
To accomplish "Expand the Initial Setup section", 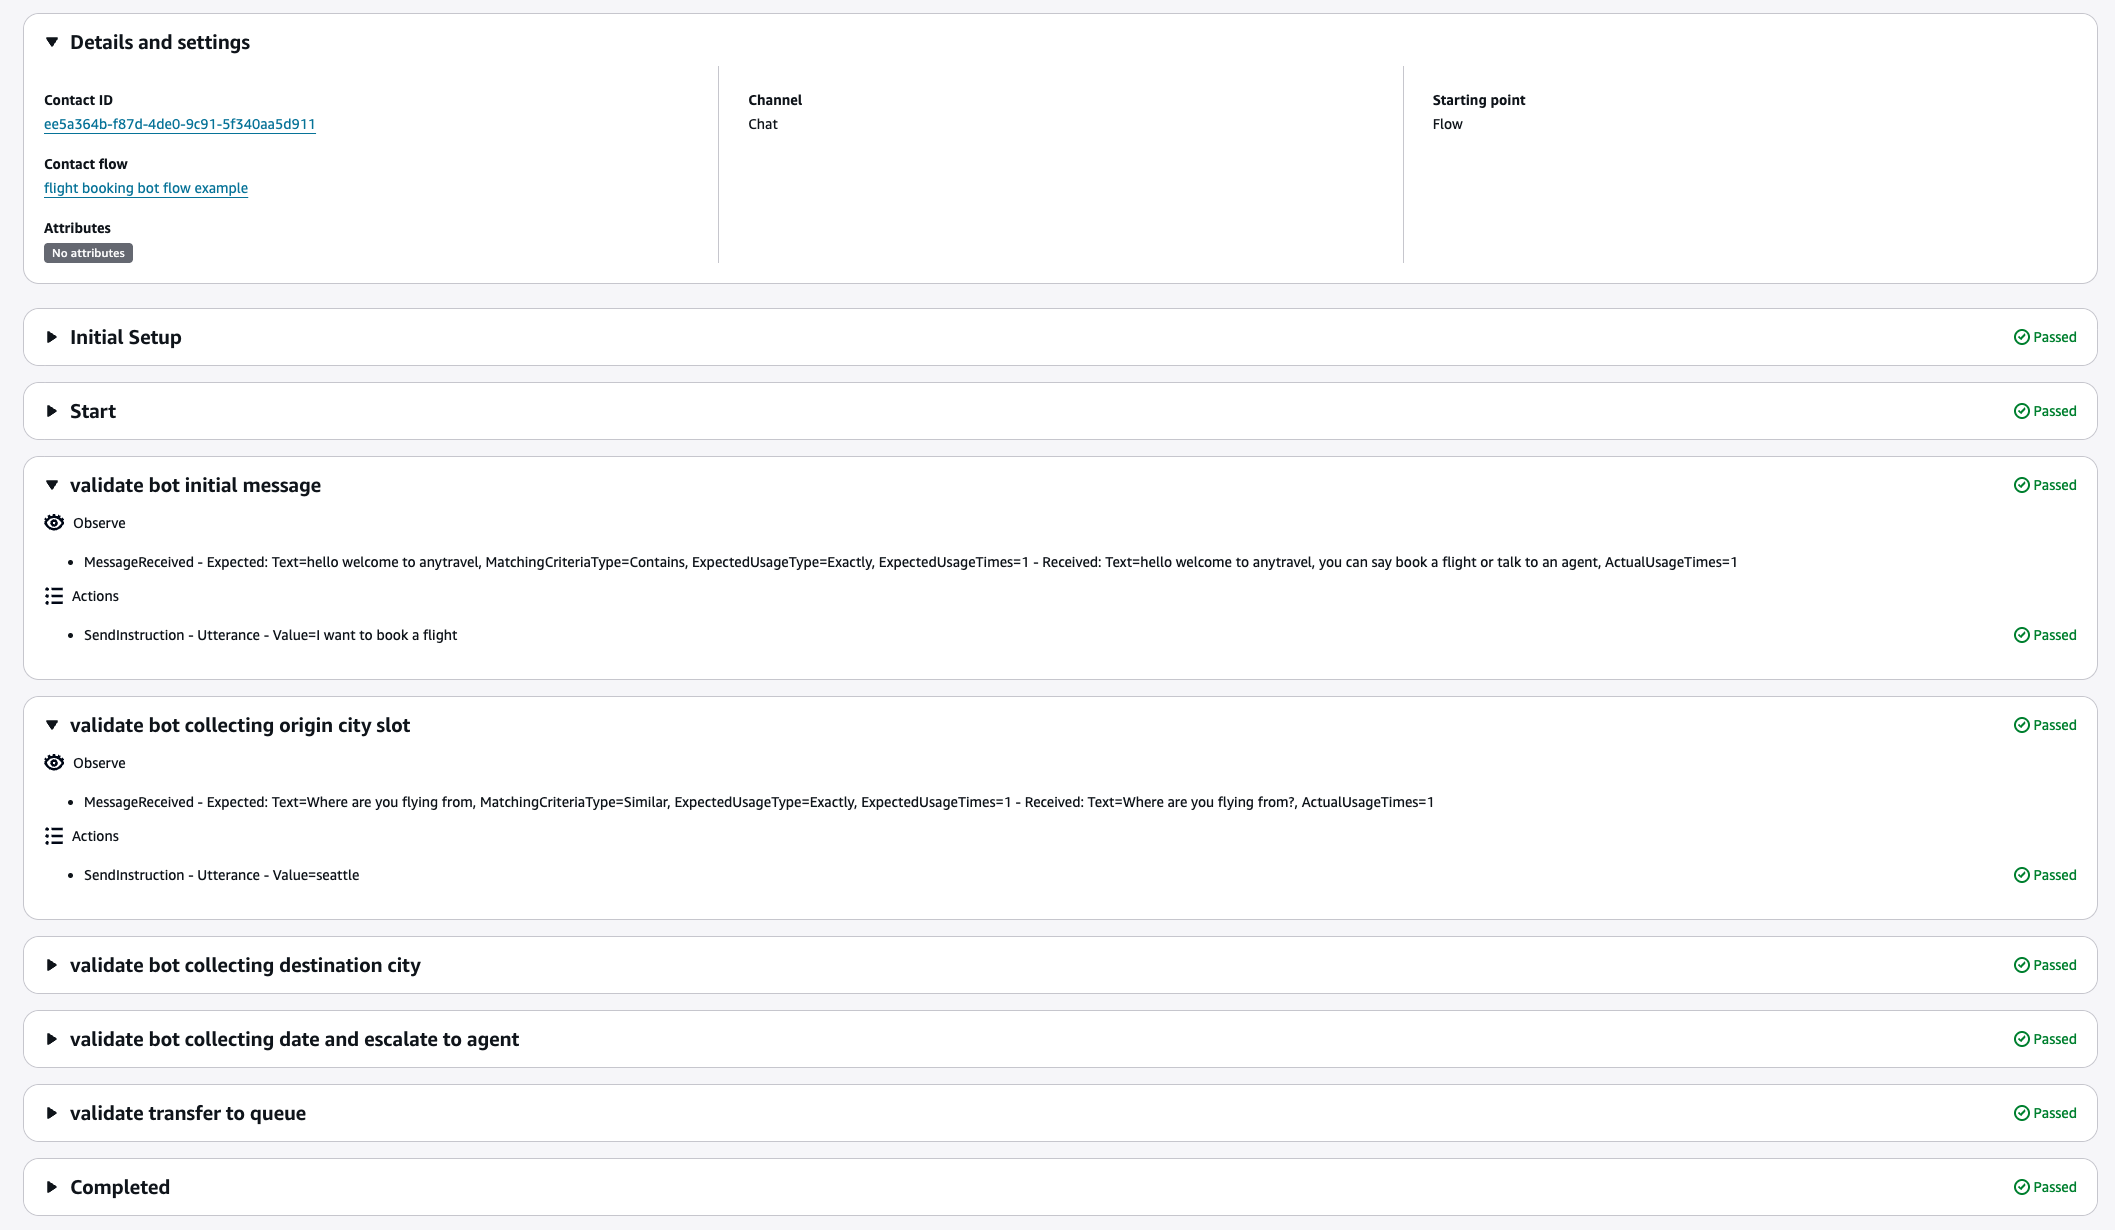I will [x=52, y=337].
